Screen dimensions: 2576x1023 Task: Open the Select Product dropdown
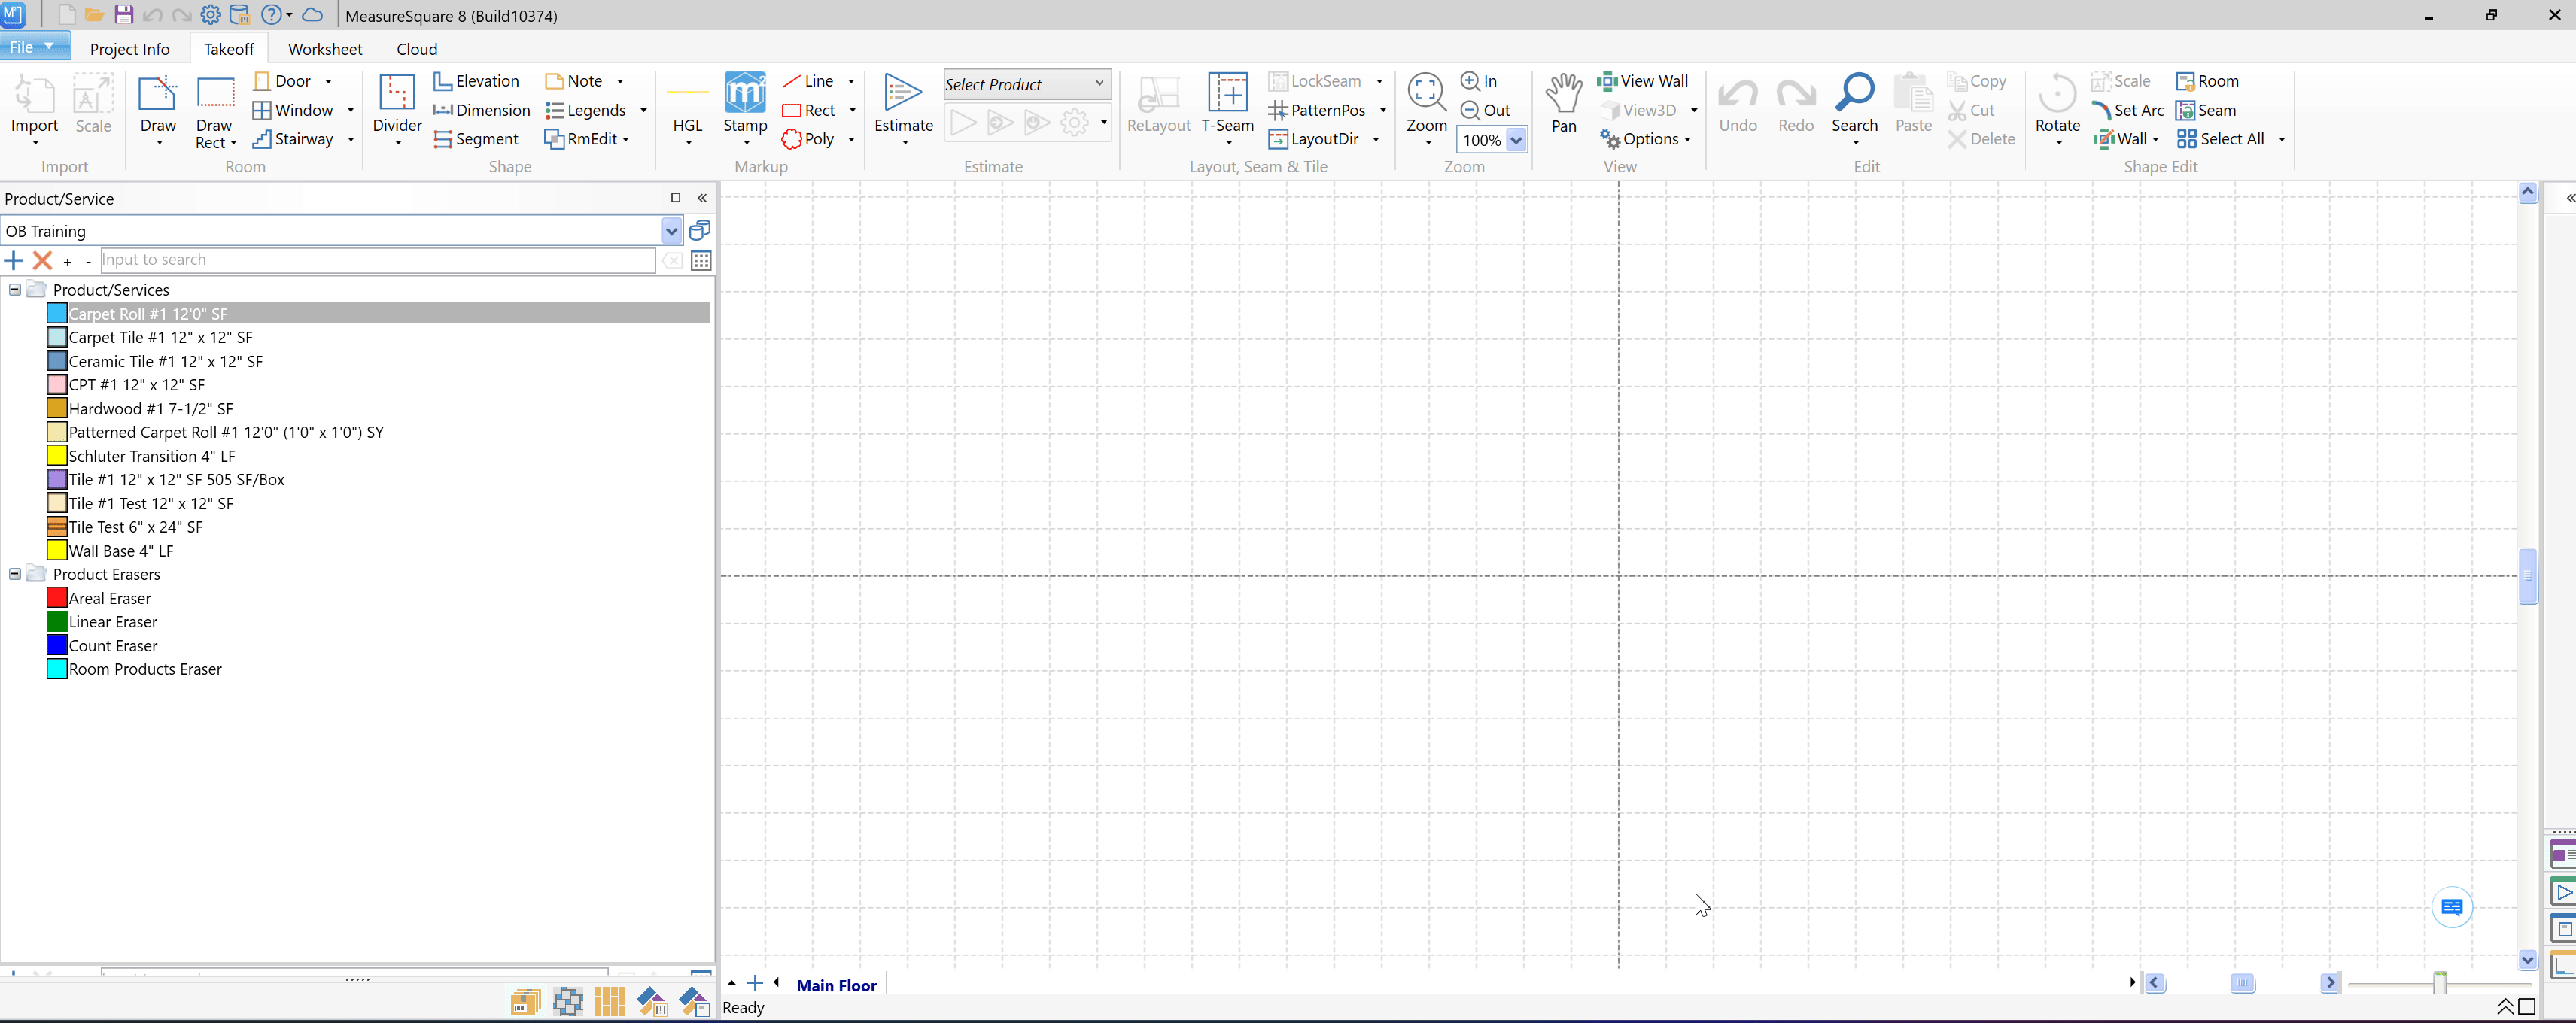point(1099,84)
